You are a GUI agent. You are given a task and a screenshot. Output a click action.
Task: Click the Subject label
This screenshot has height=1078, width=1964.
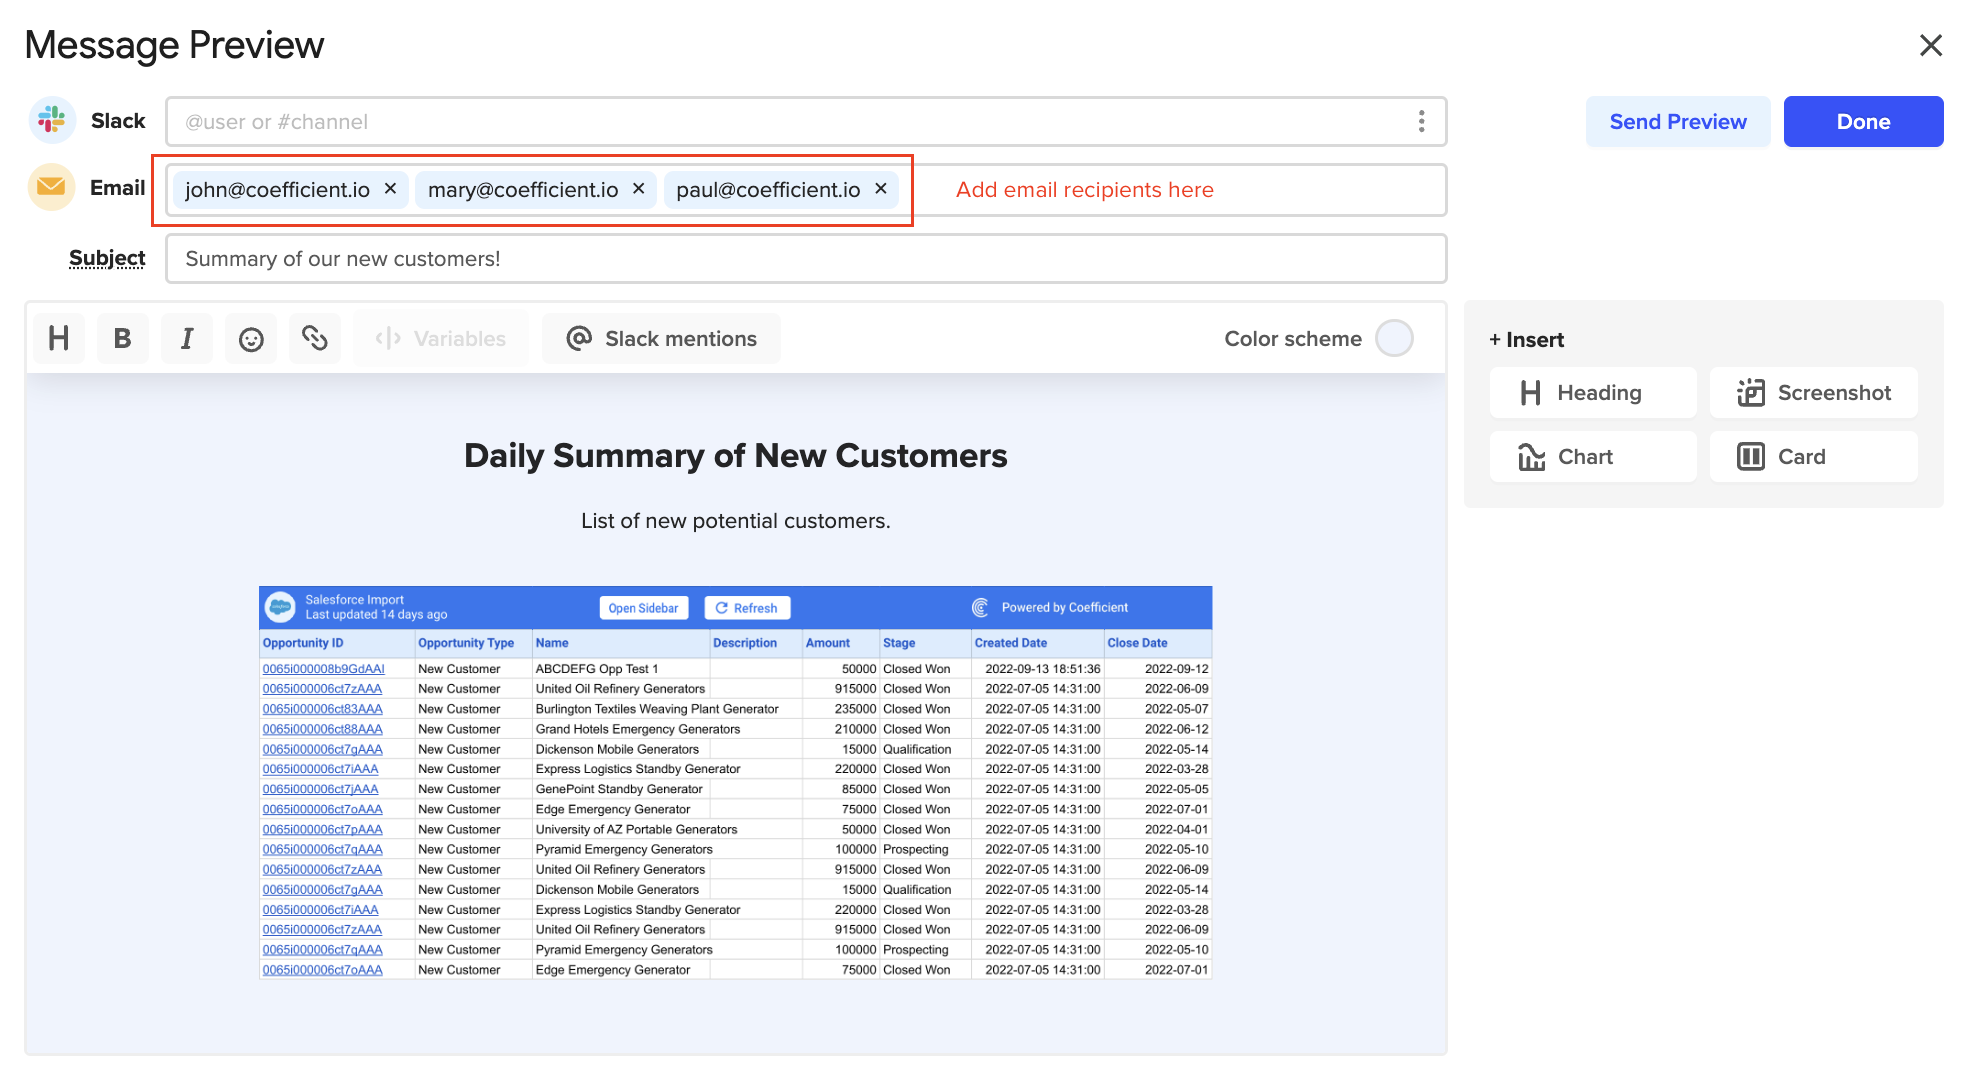tap(107, 258)
